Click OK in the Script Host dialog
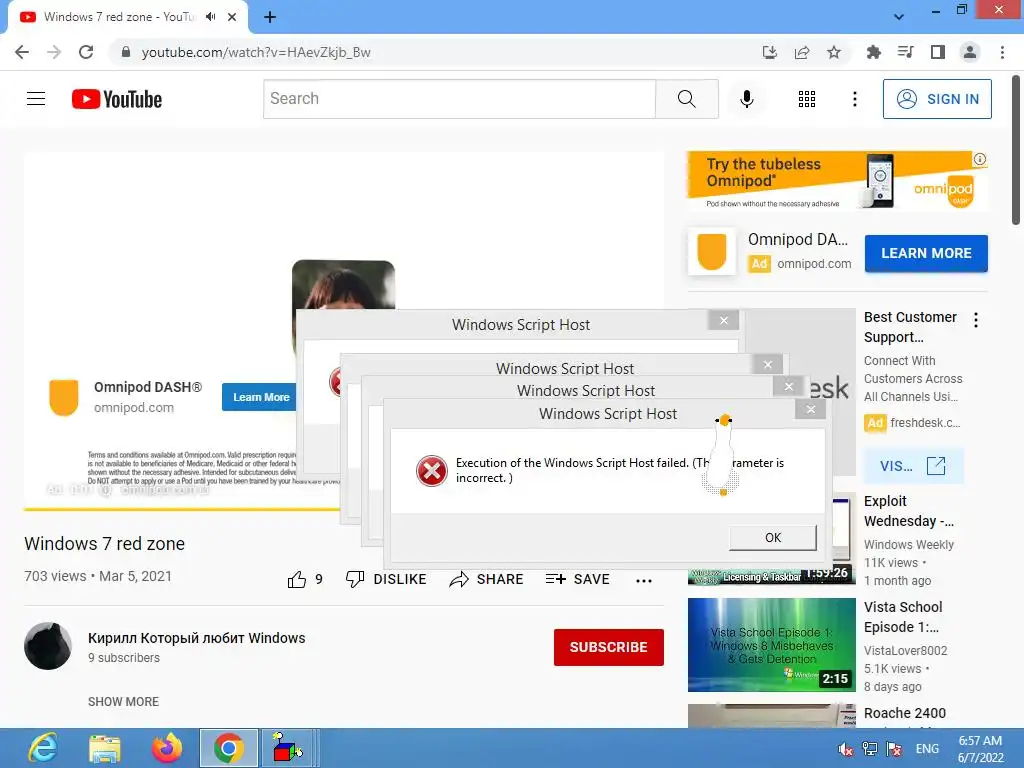Image resolution: width=1024 pixels, height=768 pixels. click(773, 537)
